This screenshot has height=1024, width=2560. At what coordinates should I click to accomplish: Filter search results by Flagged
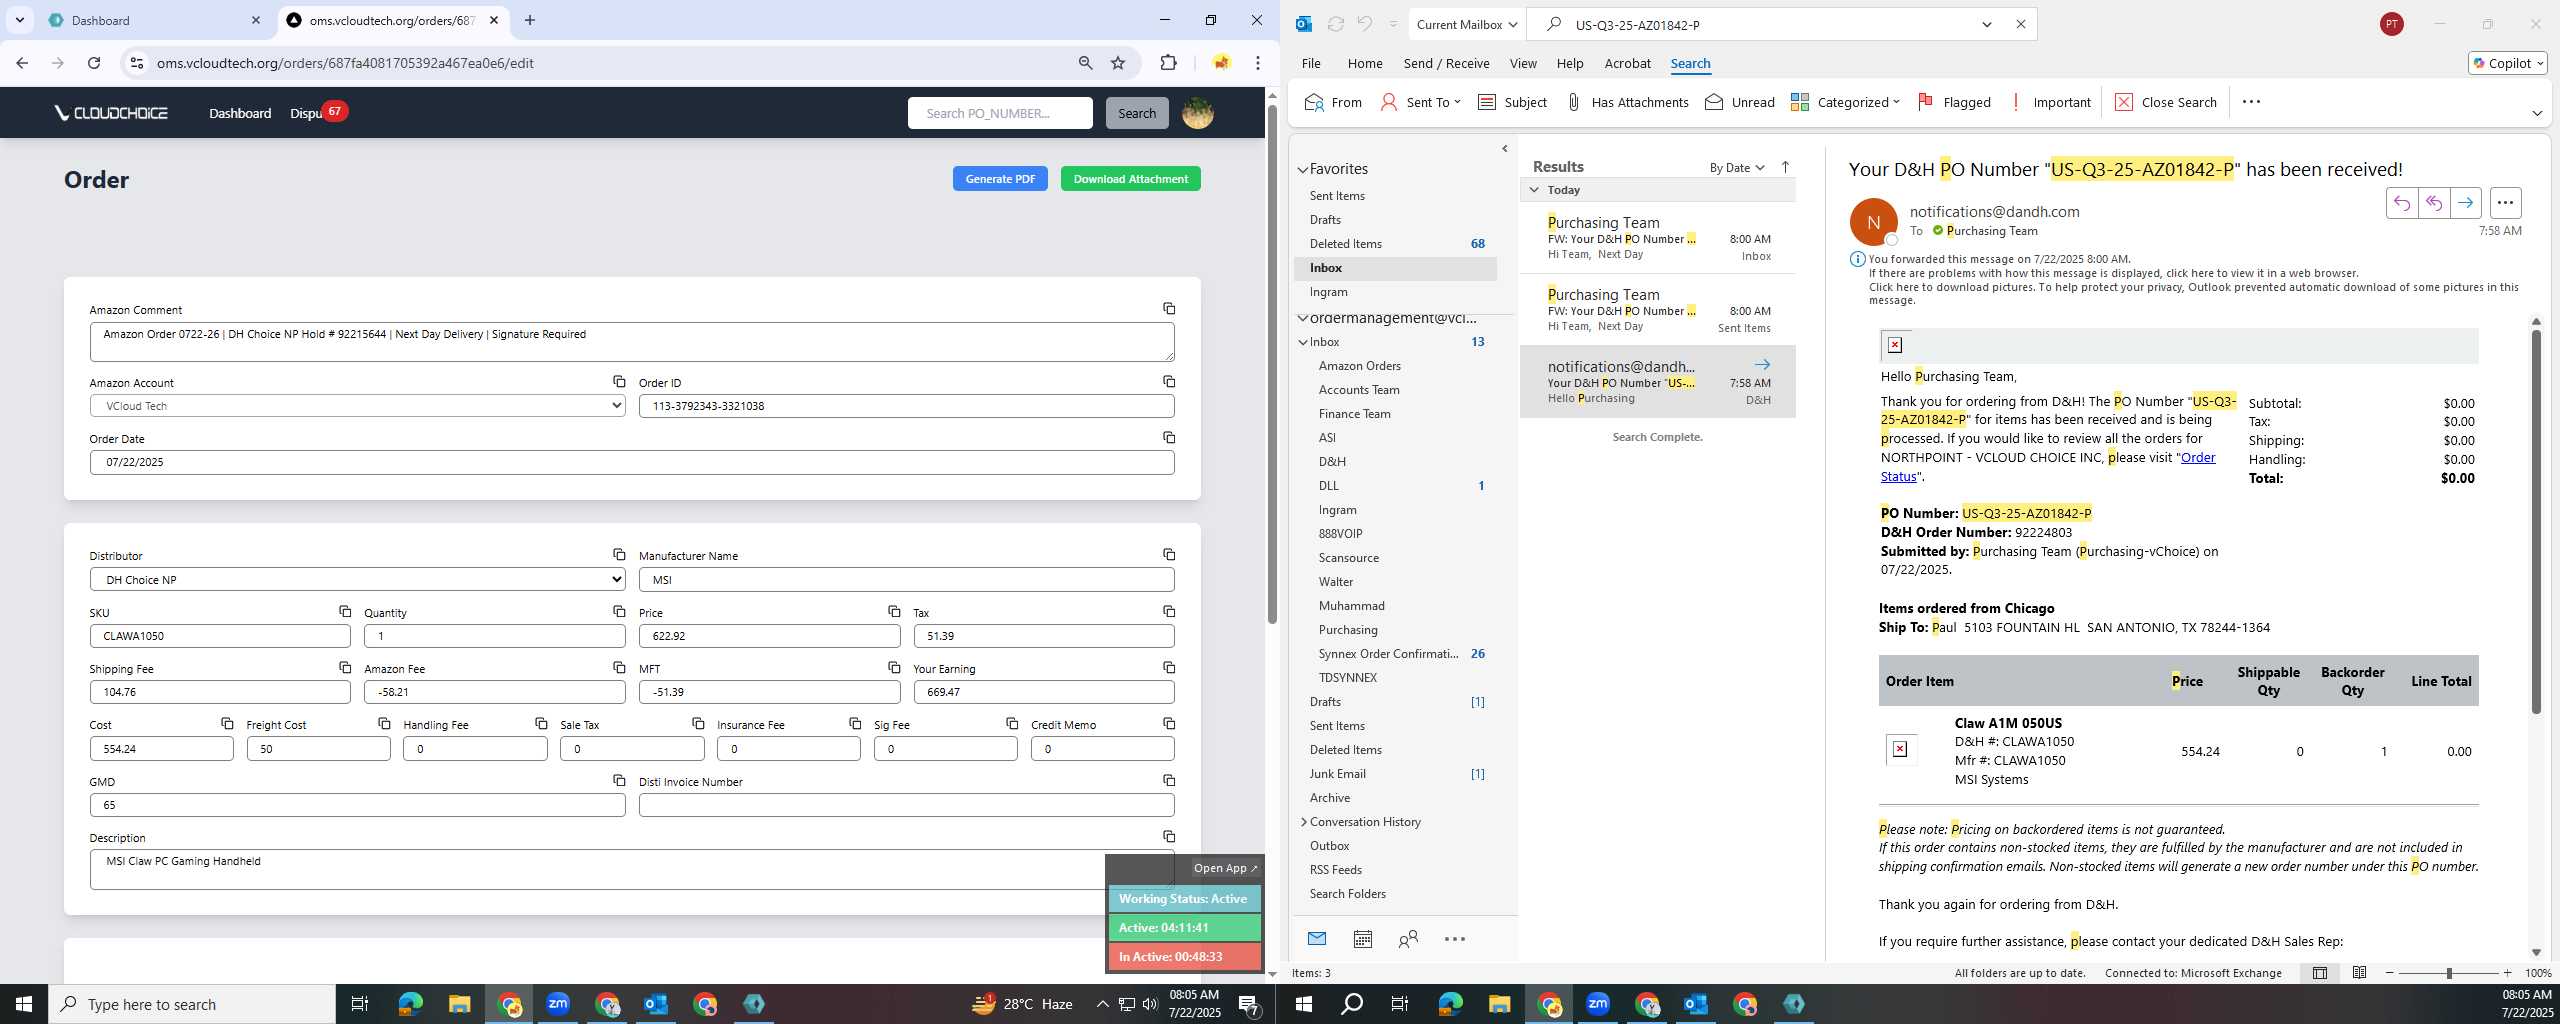pos(1953,102)
